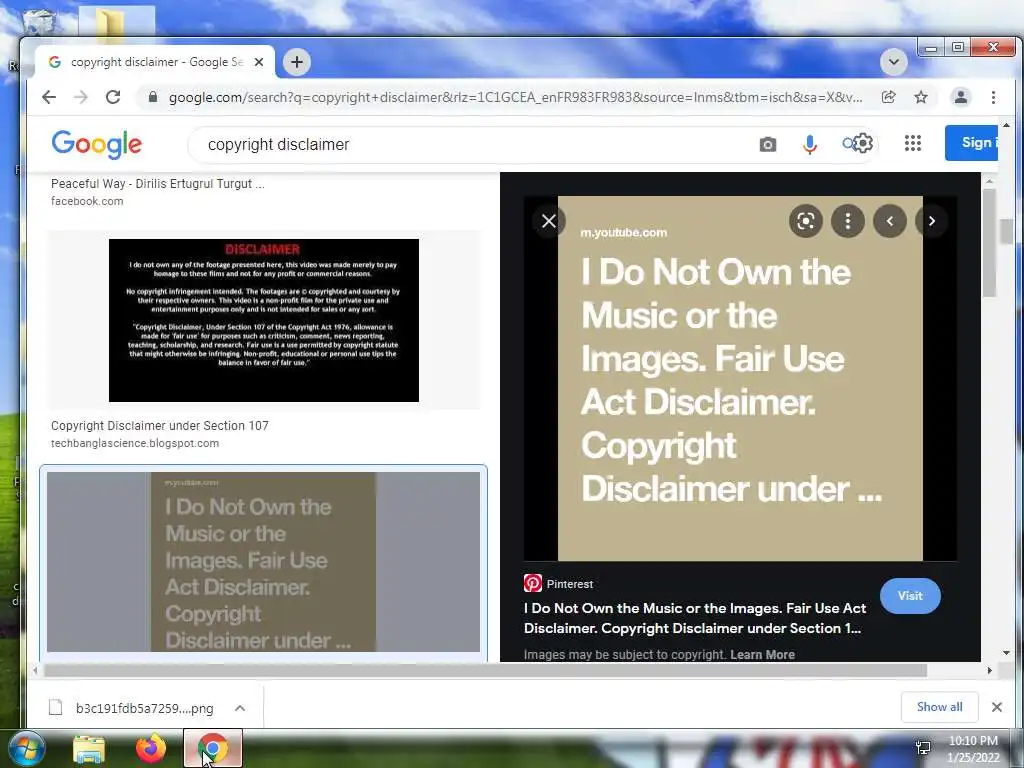Open the Google apps grid

tap(913, 143)
